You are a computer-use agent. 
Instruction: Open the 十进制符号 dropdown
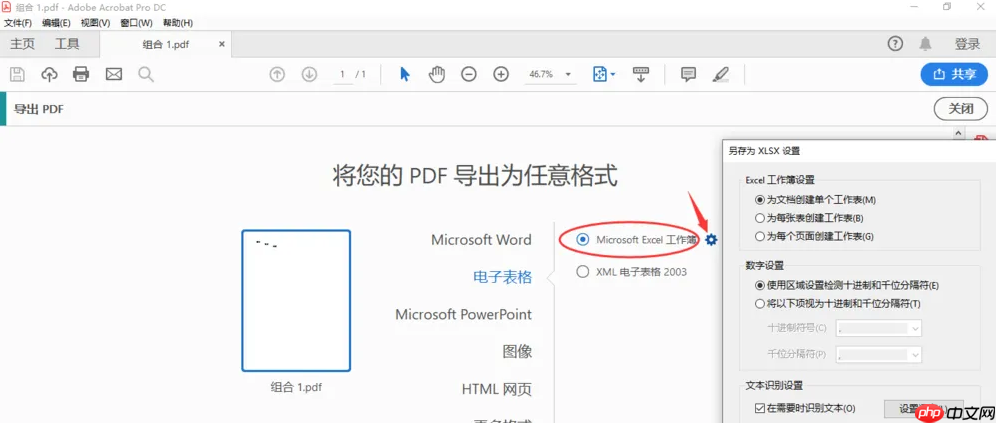coord(879,328)
